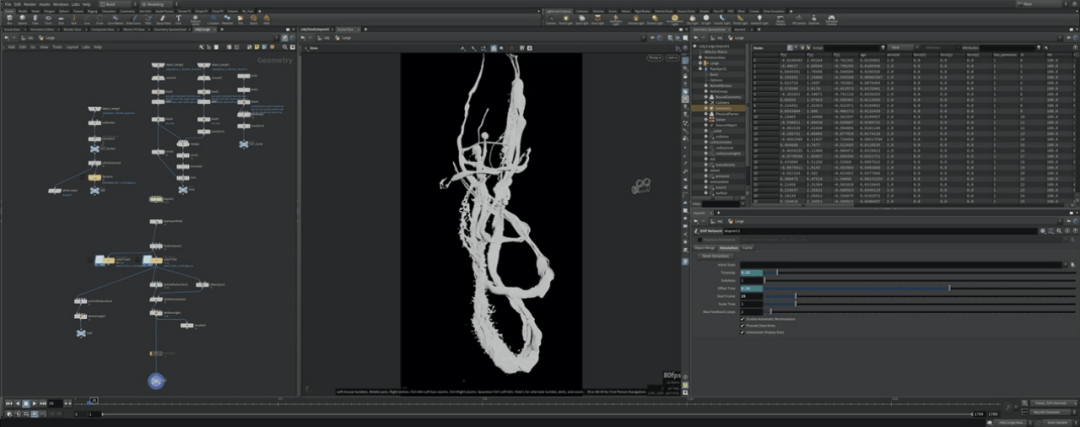The image size is (1080, 427).
Task: Uncheck Provide Data Hints option
Action: (743, 326)
